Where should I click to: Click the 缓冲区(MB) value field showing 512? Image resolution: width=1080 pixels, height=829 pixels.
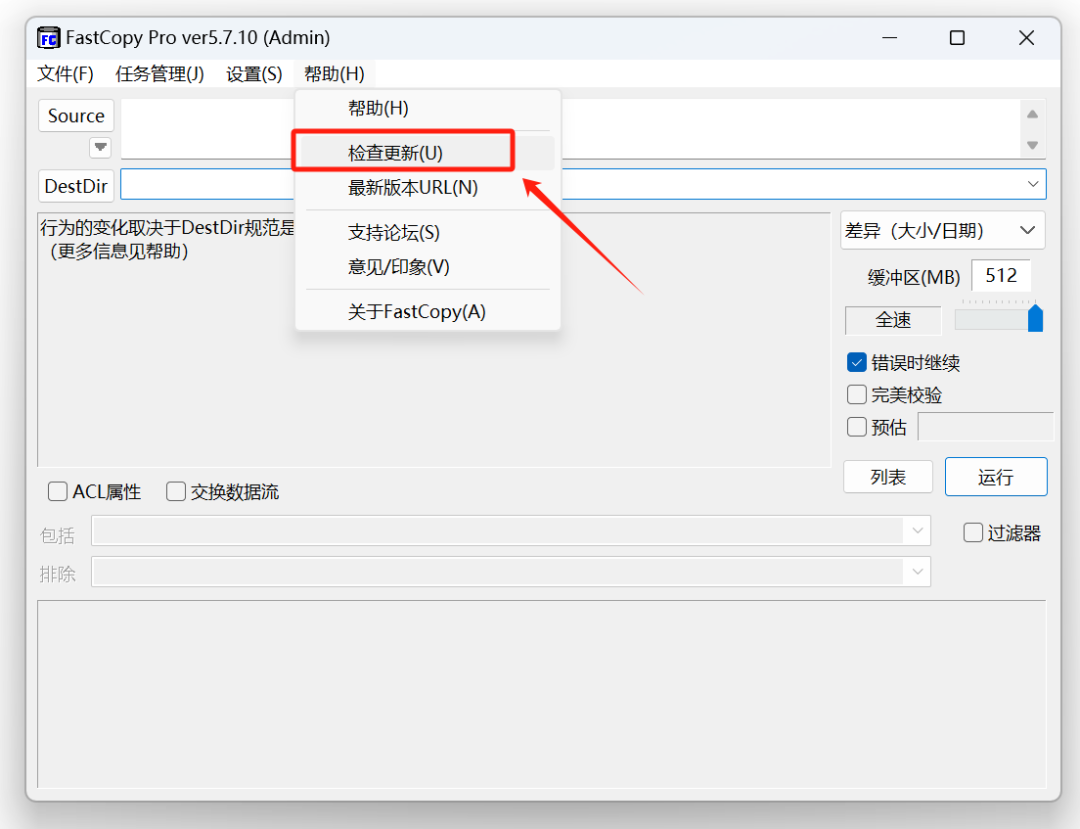coord(1001,276)
